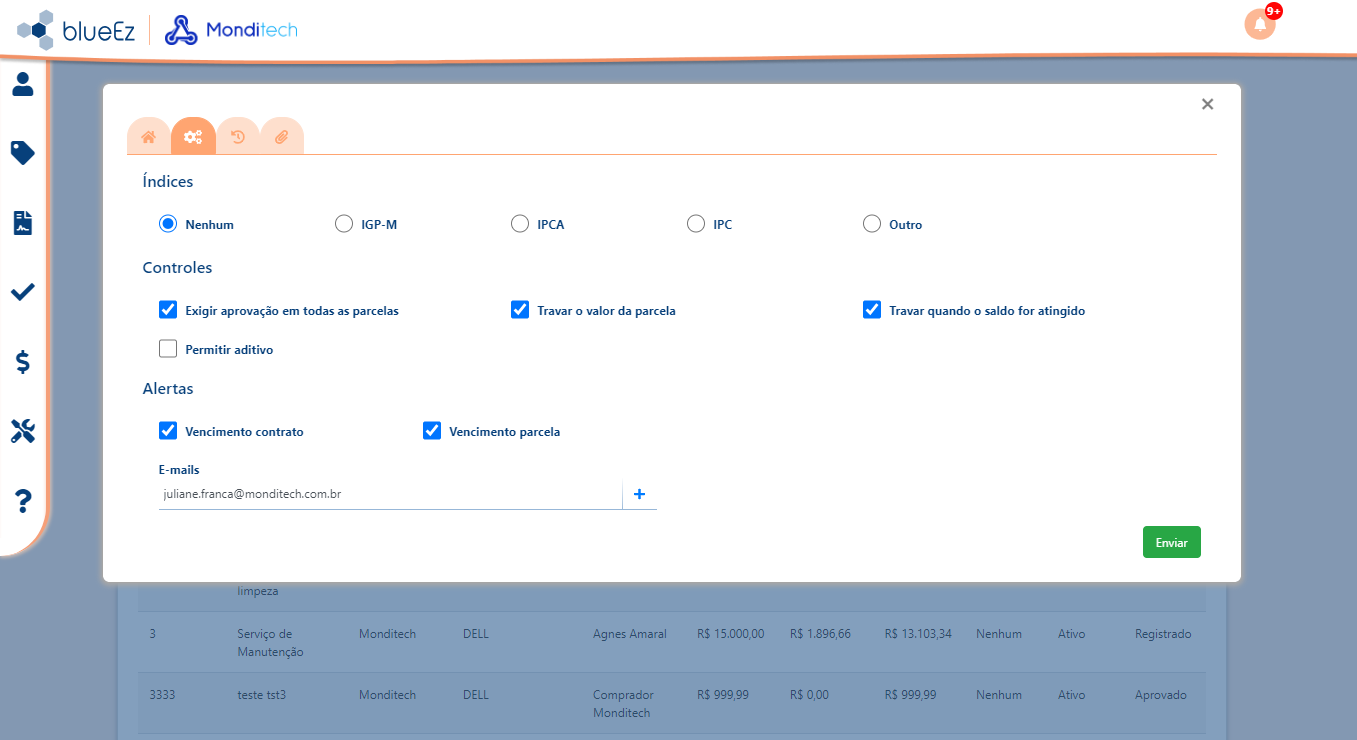The width and height of the screenshot is (1357, 740).
Task: Click the Aprovado status cell
Action: tap(1161, 695)
